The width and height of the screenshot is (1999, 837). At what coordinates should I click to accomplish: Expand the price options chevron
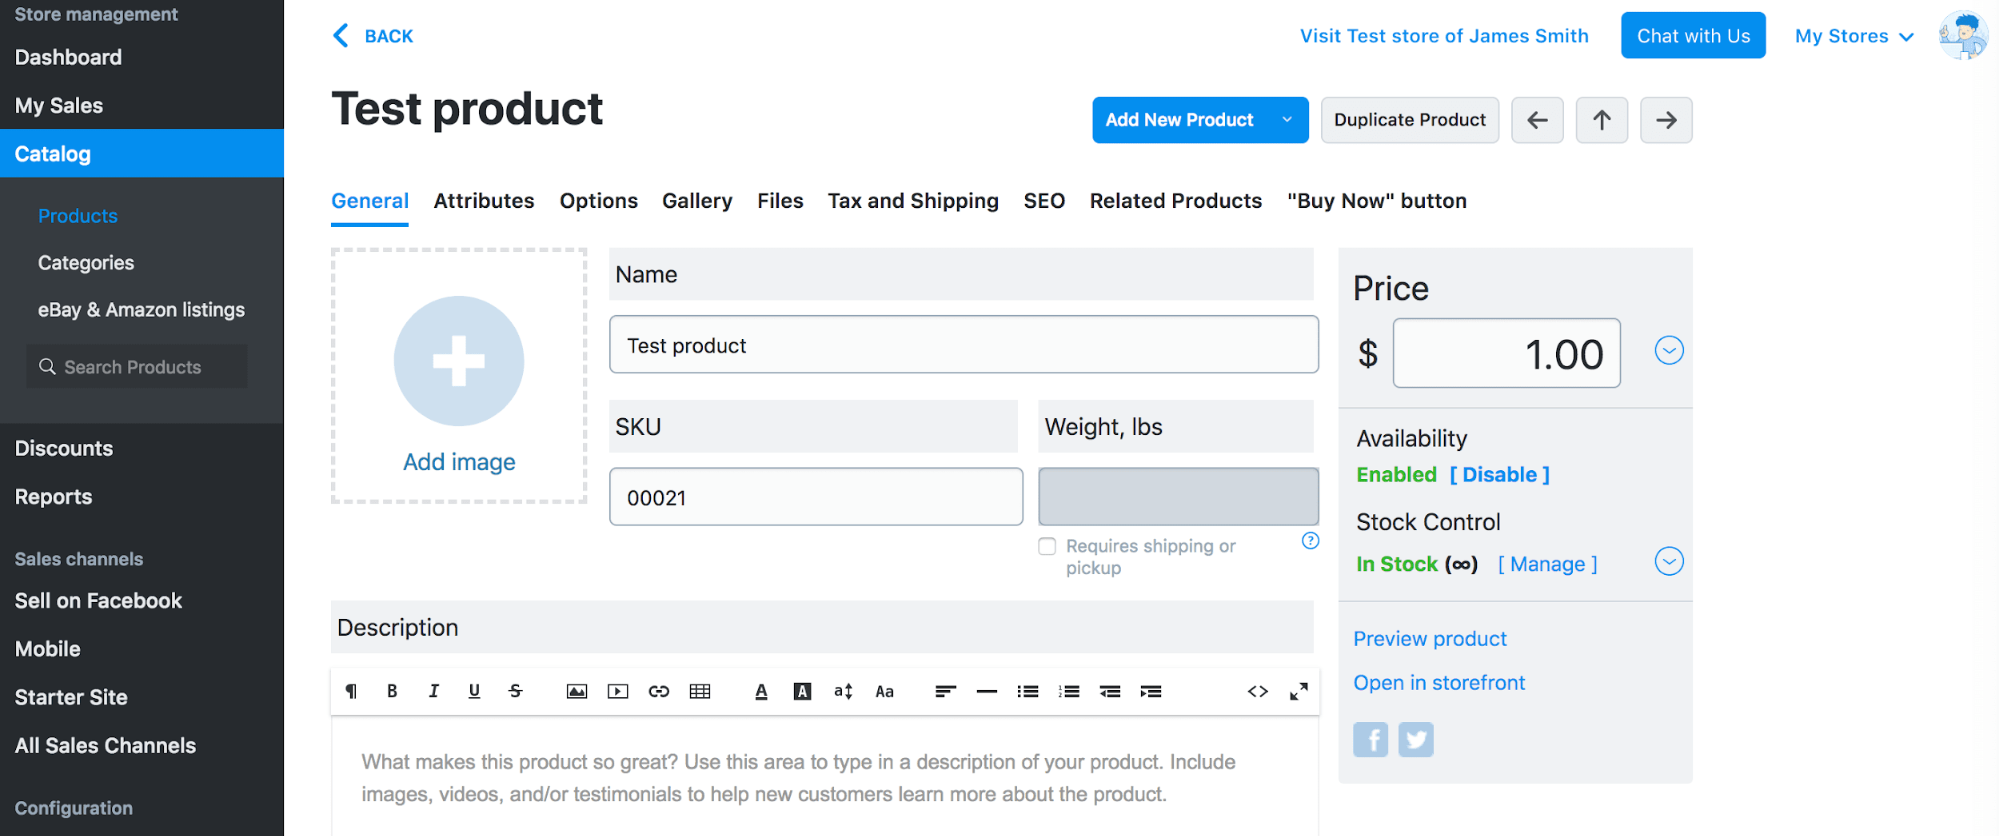(x=1668, y=351)
